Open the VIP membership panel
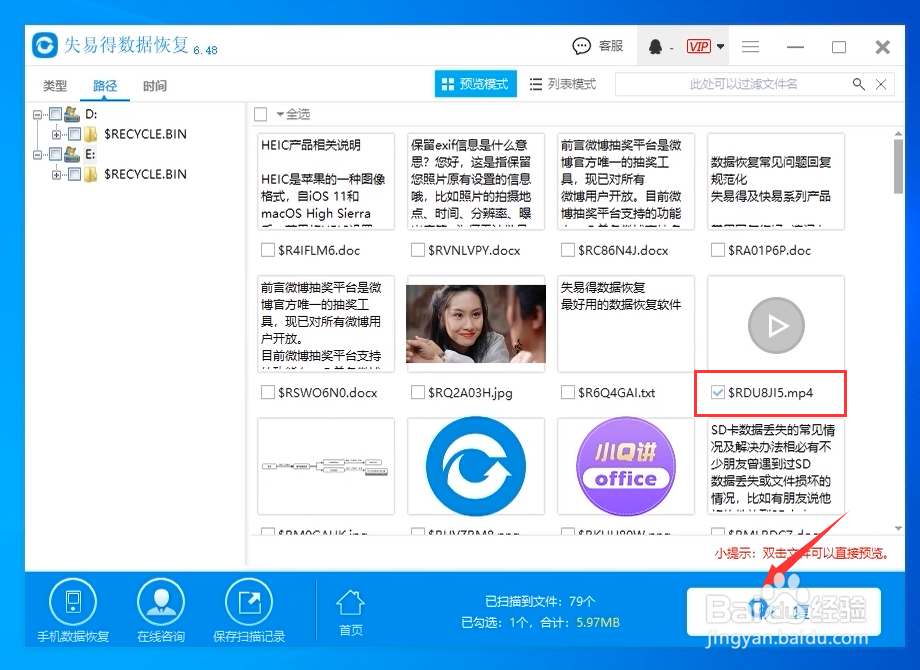The height and width of the screenshot is (670, 920). point(697,45)
